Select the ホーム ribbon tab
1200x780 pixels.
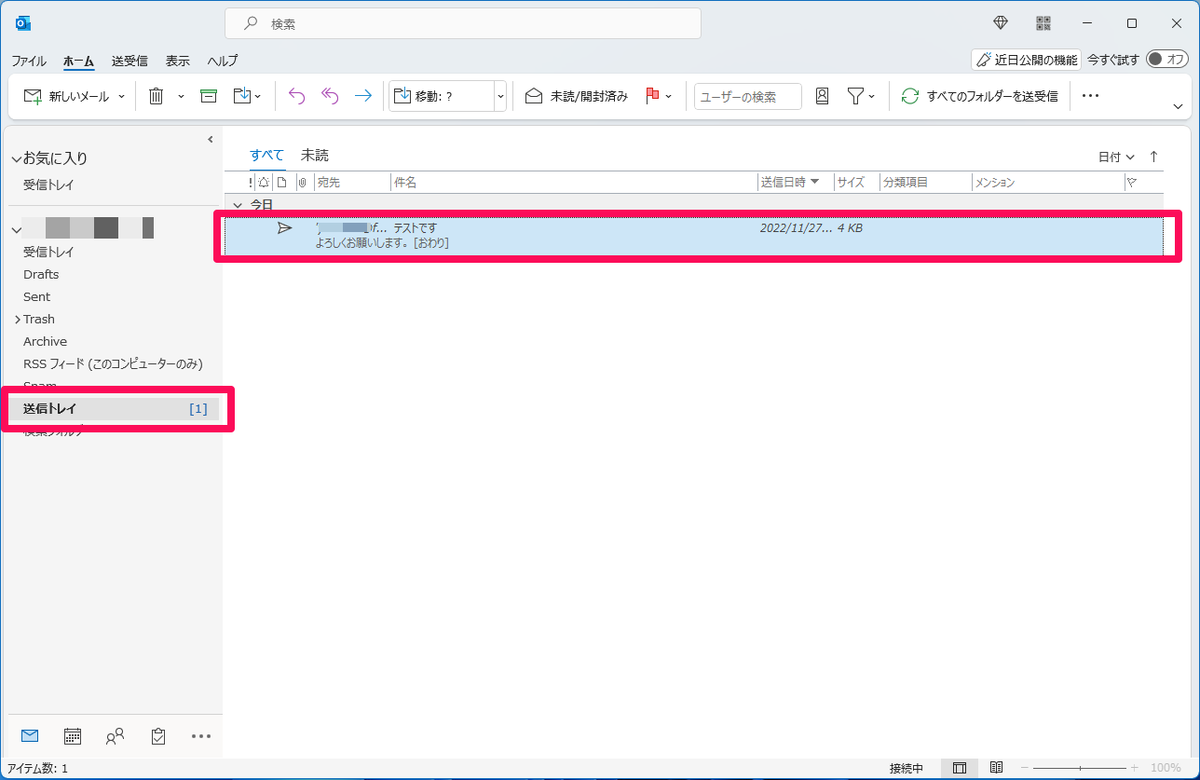(x=79, y=60)
